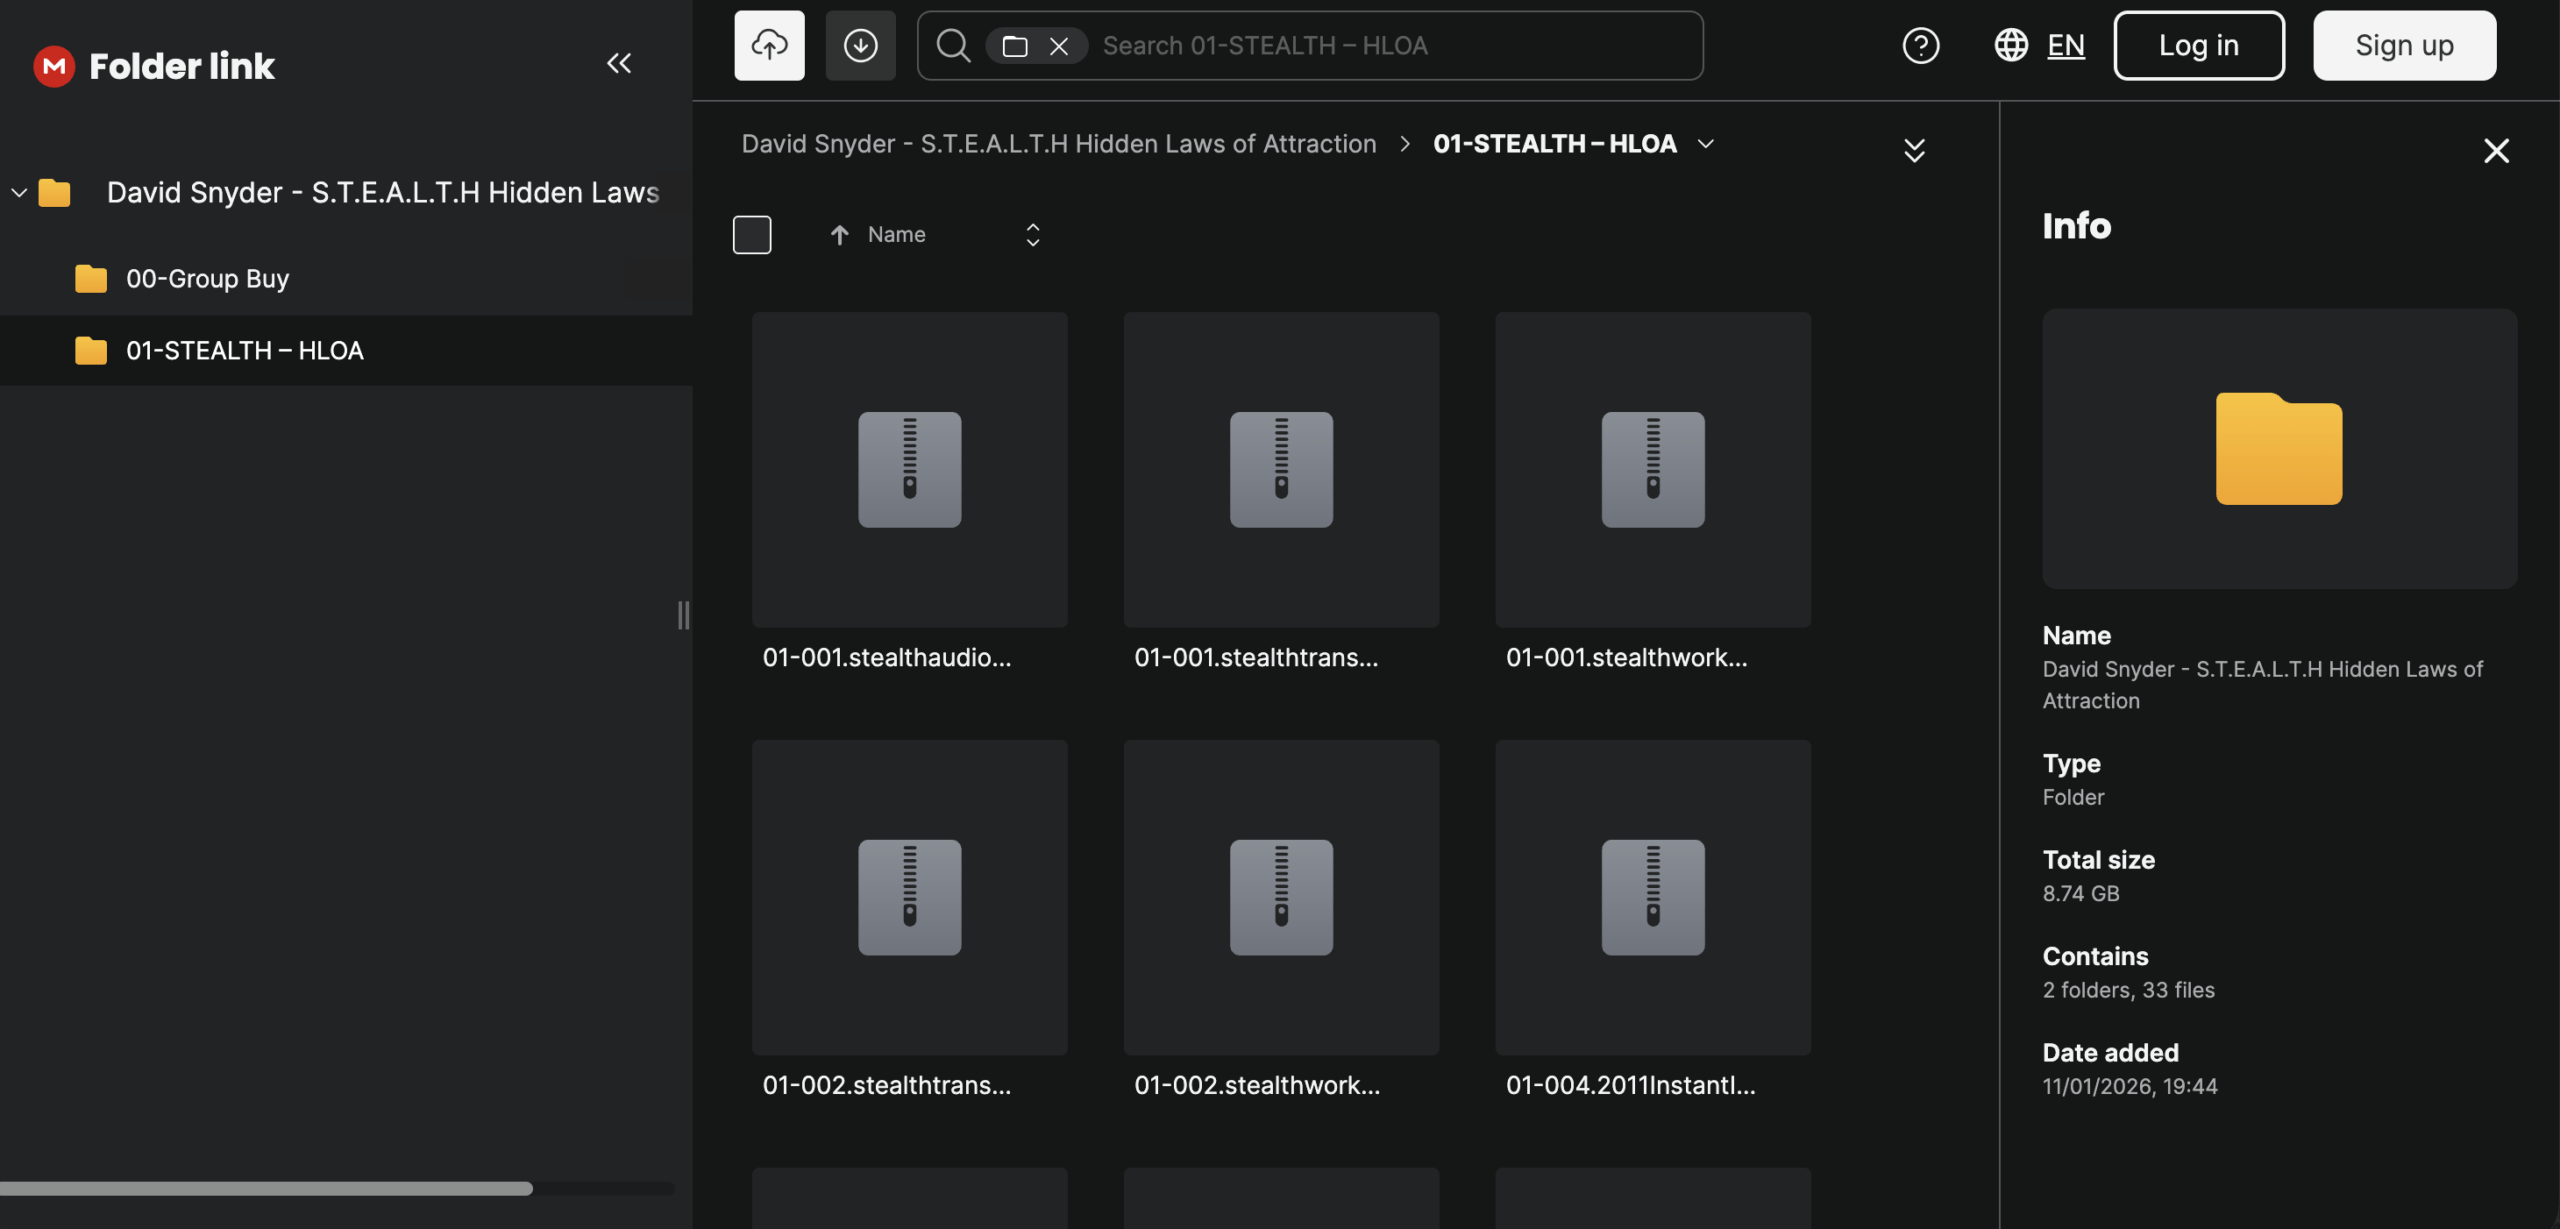This screenshot has height=1229, width=2560.
Task: Collapse sidebar with double-chevron icon
Action: point(619,63)
